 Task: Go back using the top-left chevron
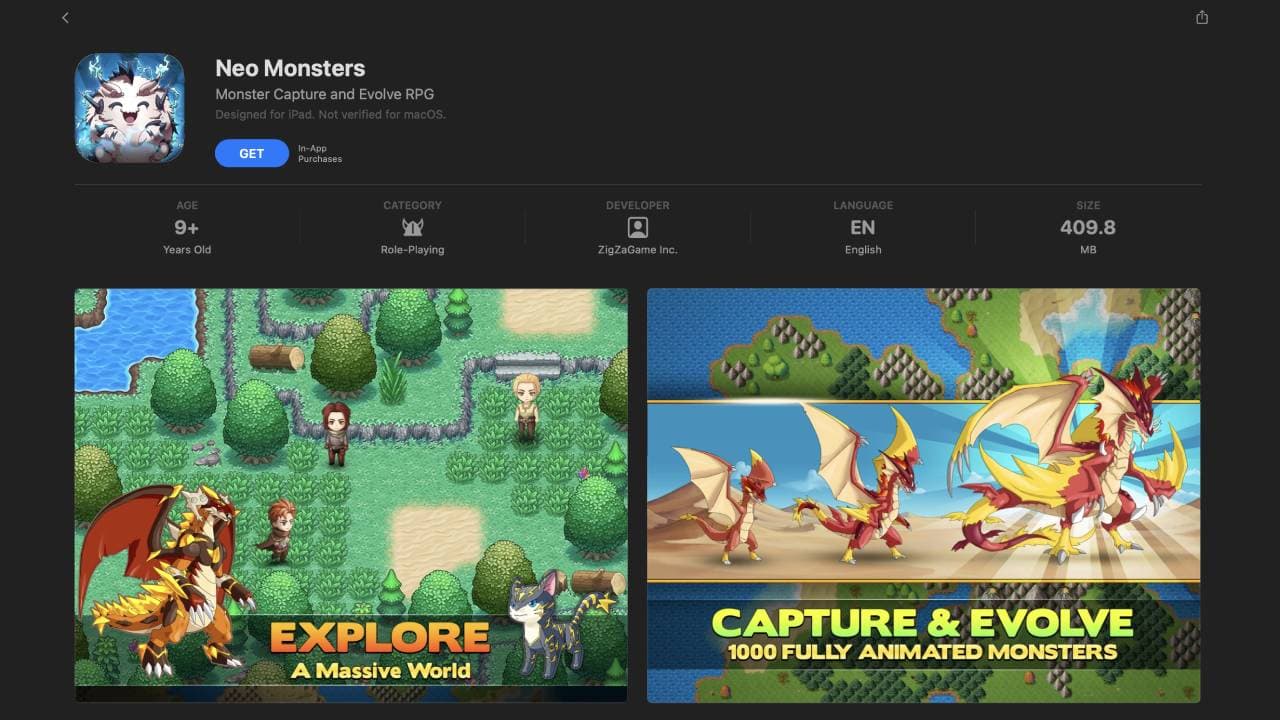66,18
